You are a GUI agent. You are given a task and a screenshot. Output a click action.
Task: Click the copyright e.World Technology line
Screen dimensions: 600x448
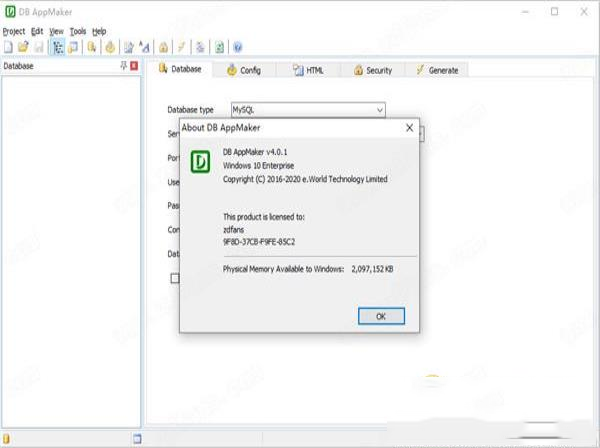coord(305,179)
